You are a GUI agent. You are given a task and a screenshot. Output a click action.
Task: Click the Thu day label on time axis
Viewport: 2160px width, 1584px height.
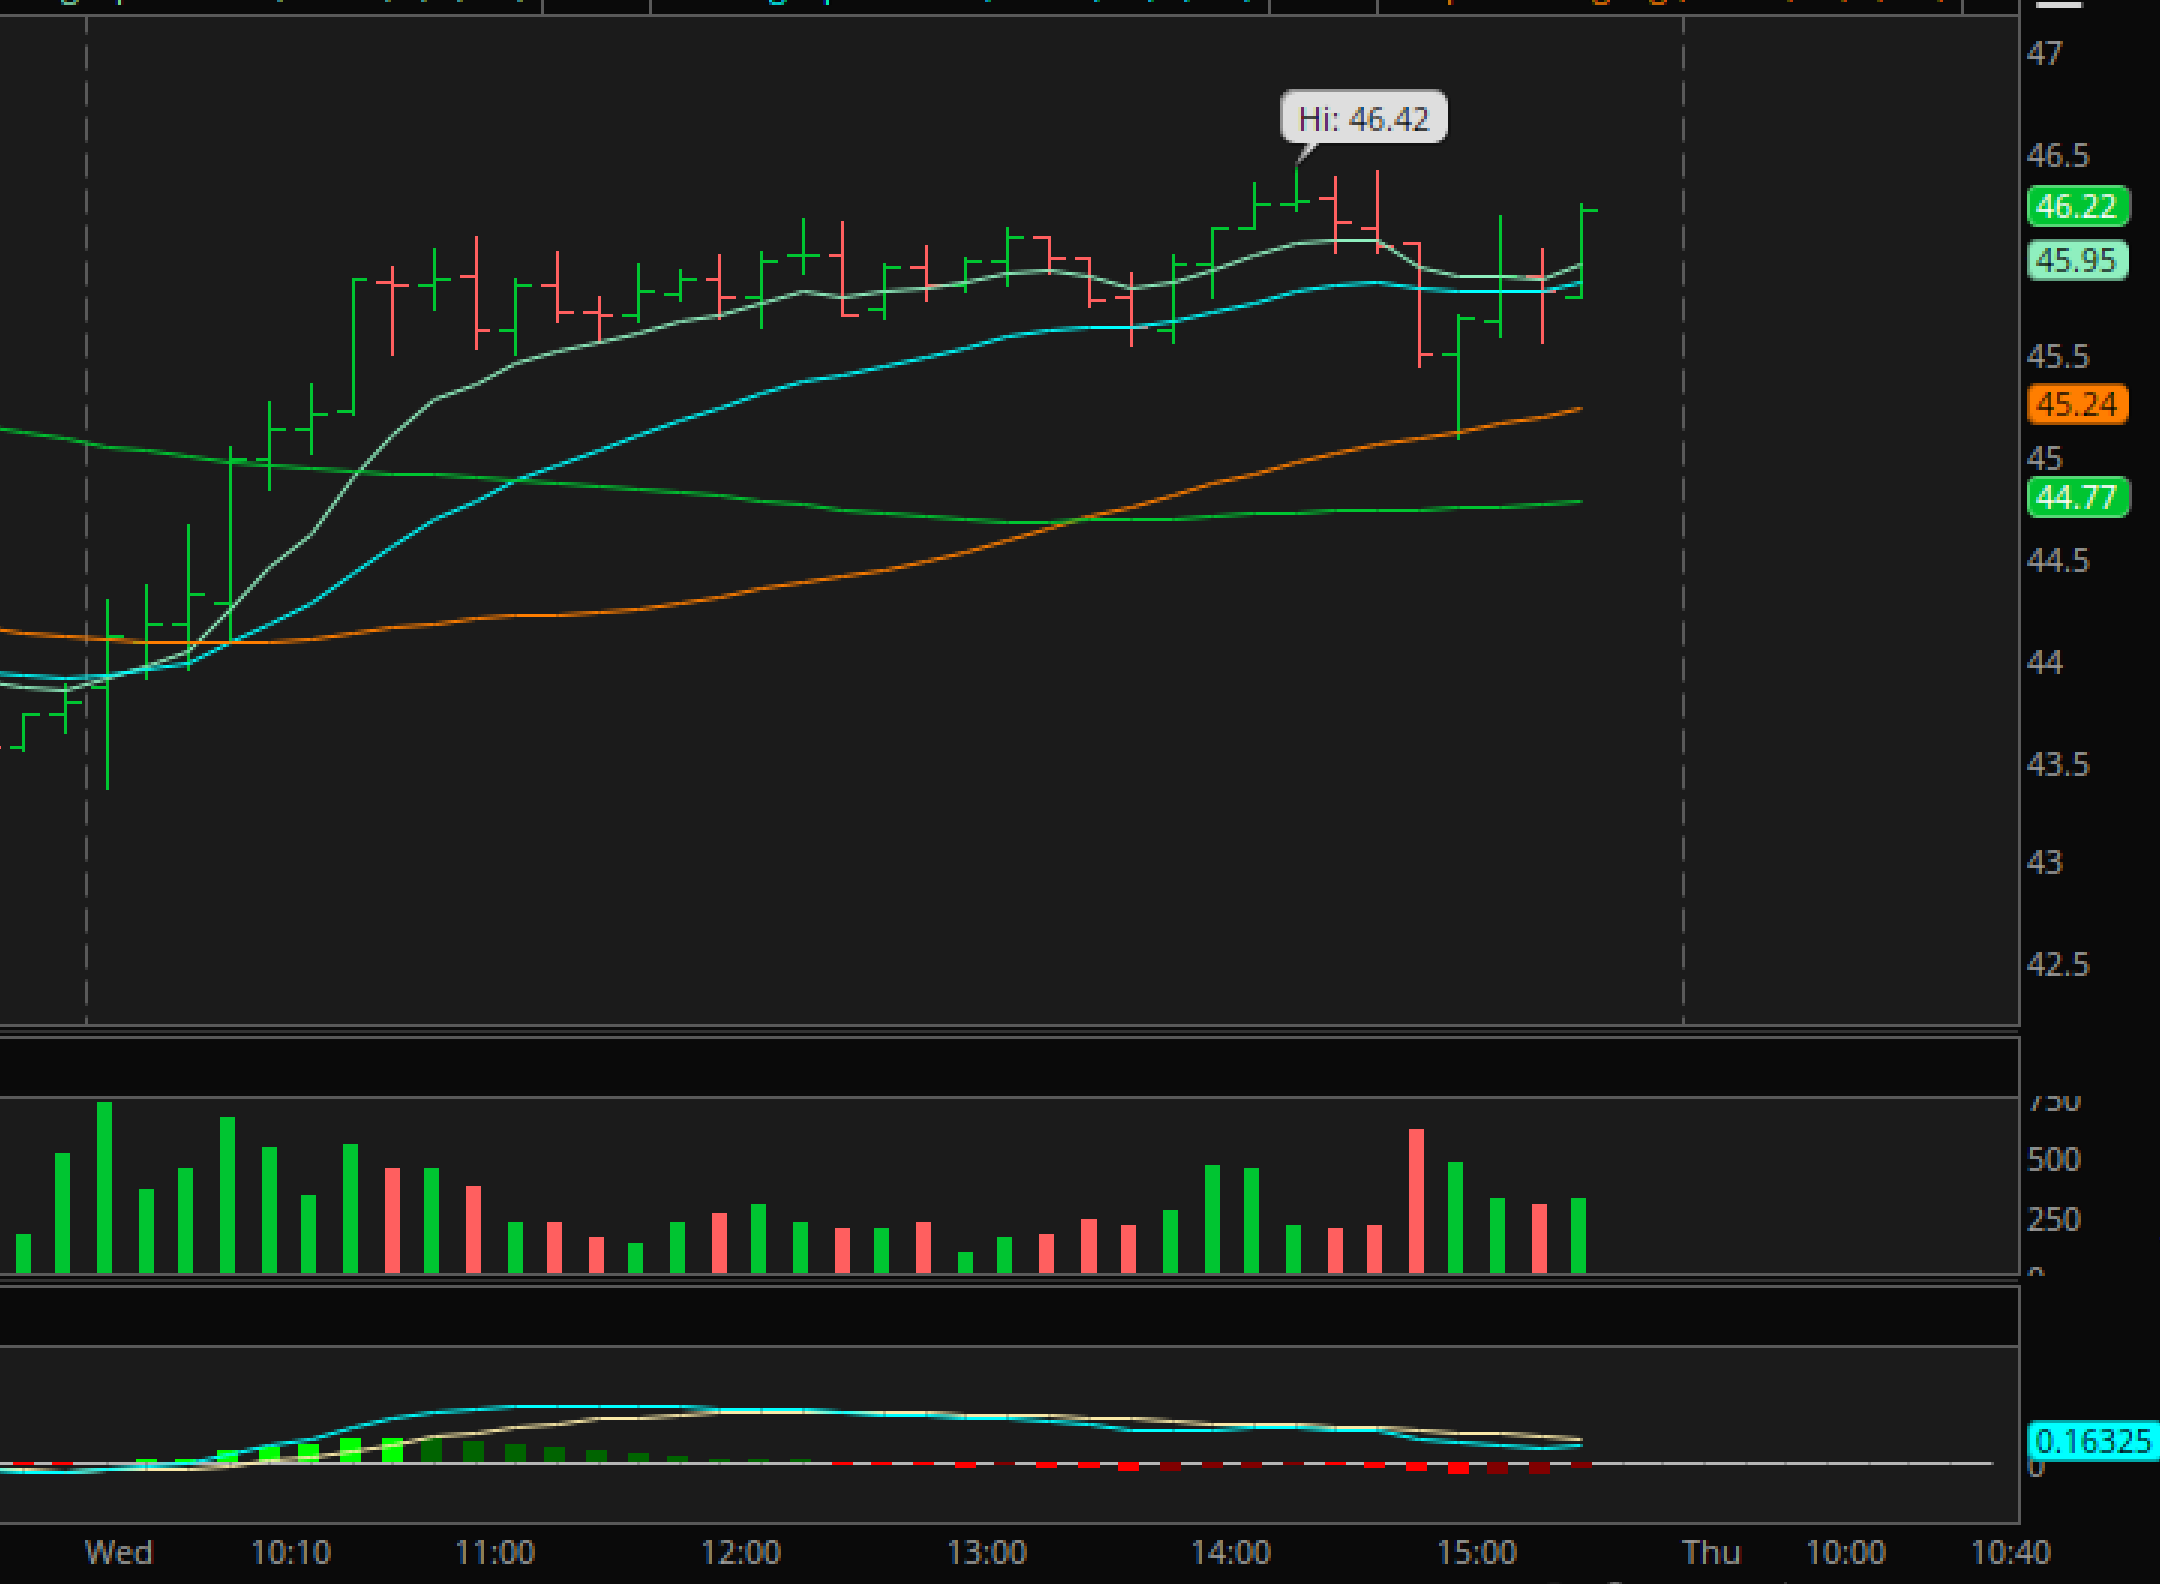[1711, 1552]
